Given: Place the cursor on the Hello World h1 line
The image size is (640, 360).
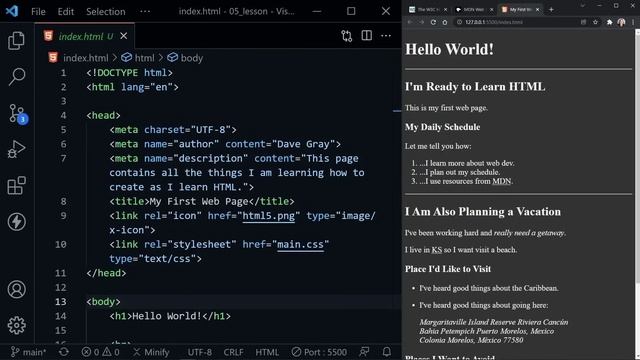Looking at the screenshot, I should (x=170, y=316).
